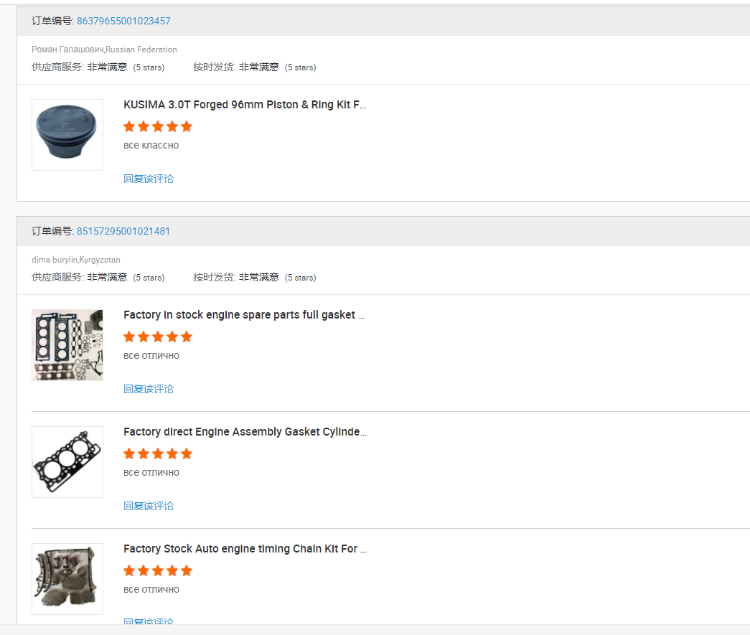Click buyer name dima burylin, Kyrgyzstan
The image size is (750, 635).
tap(76, 260)
